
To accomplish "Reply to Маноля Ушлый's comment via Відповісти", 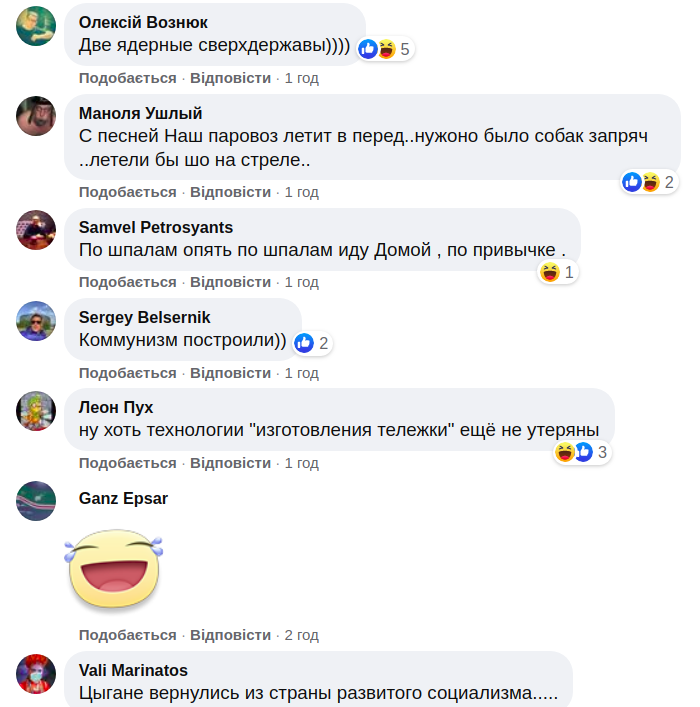I will [x=230, y=192].
